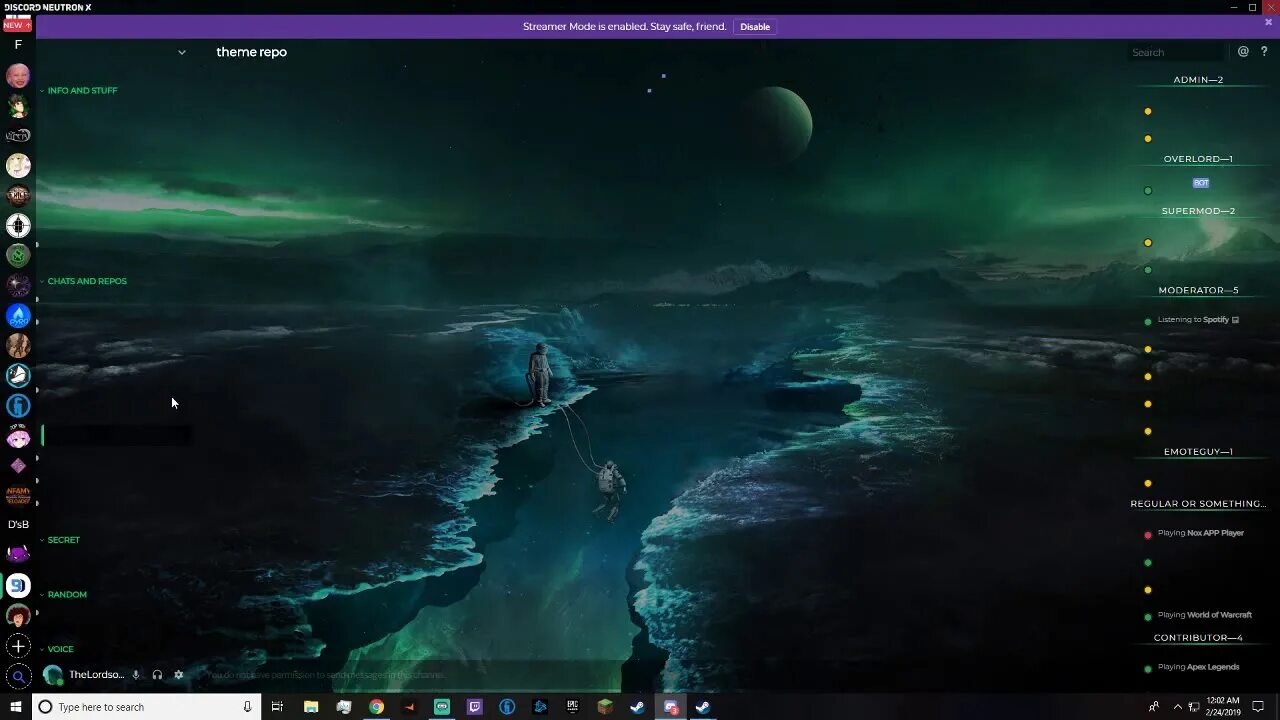This screenshot has height=720, width=1280.
Task: Click the Windows Start button
Action: [16, 707]
